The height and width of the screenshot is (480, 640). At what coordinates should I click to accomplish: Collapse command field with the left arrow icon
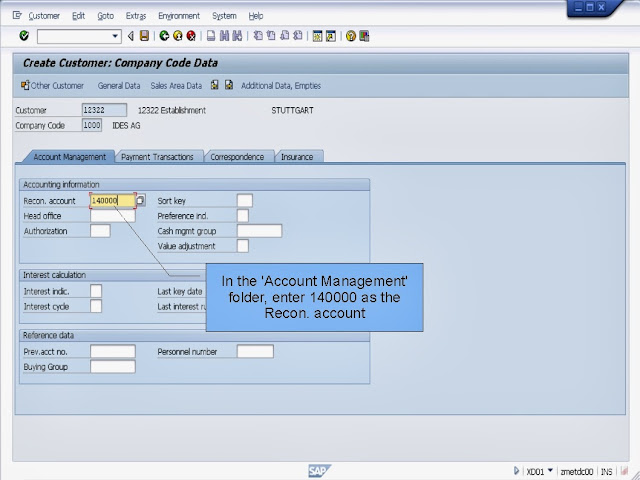[131, 36]
